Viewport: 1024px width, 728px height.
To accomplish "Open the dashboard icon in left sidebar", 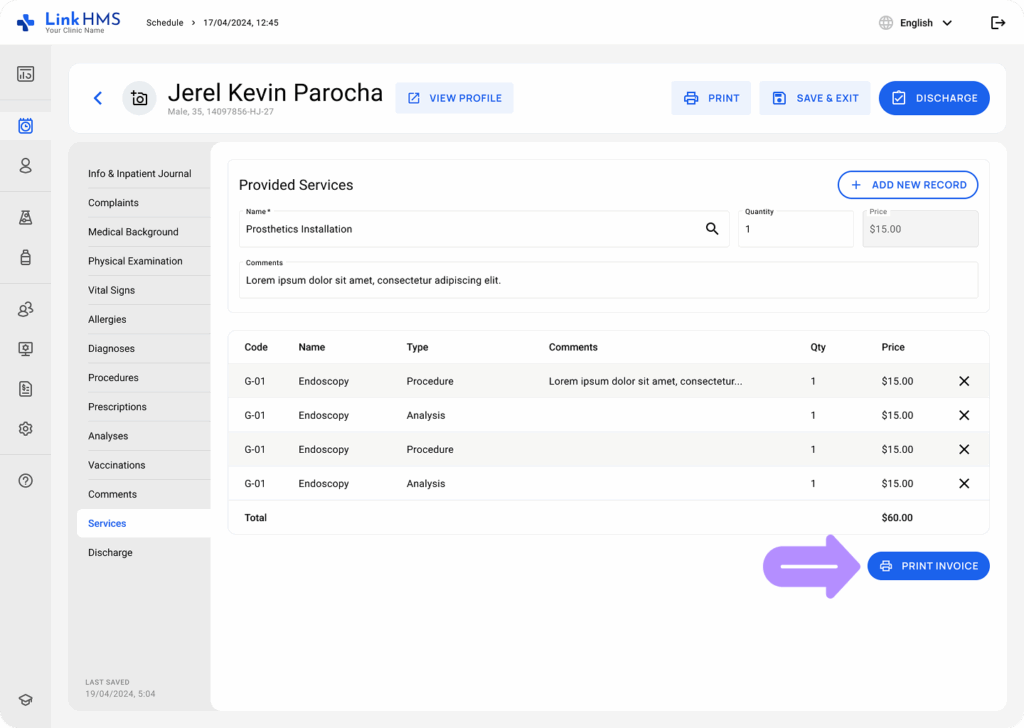I will pos(25,74).
